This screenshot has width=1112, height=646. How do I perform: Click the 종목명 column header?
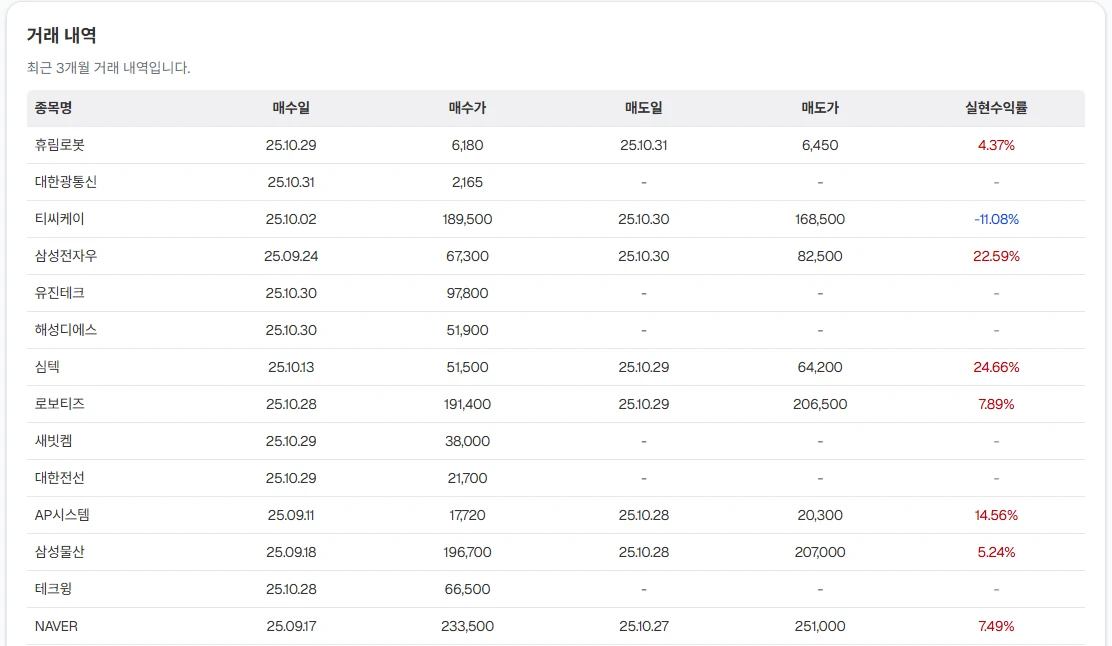pyautogui.click(x=53, y=108)
